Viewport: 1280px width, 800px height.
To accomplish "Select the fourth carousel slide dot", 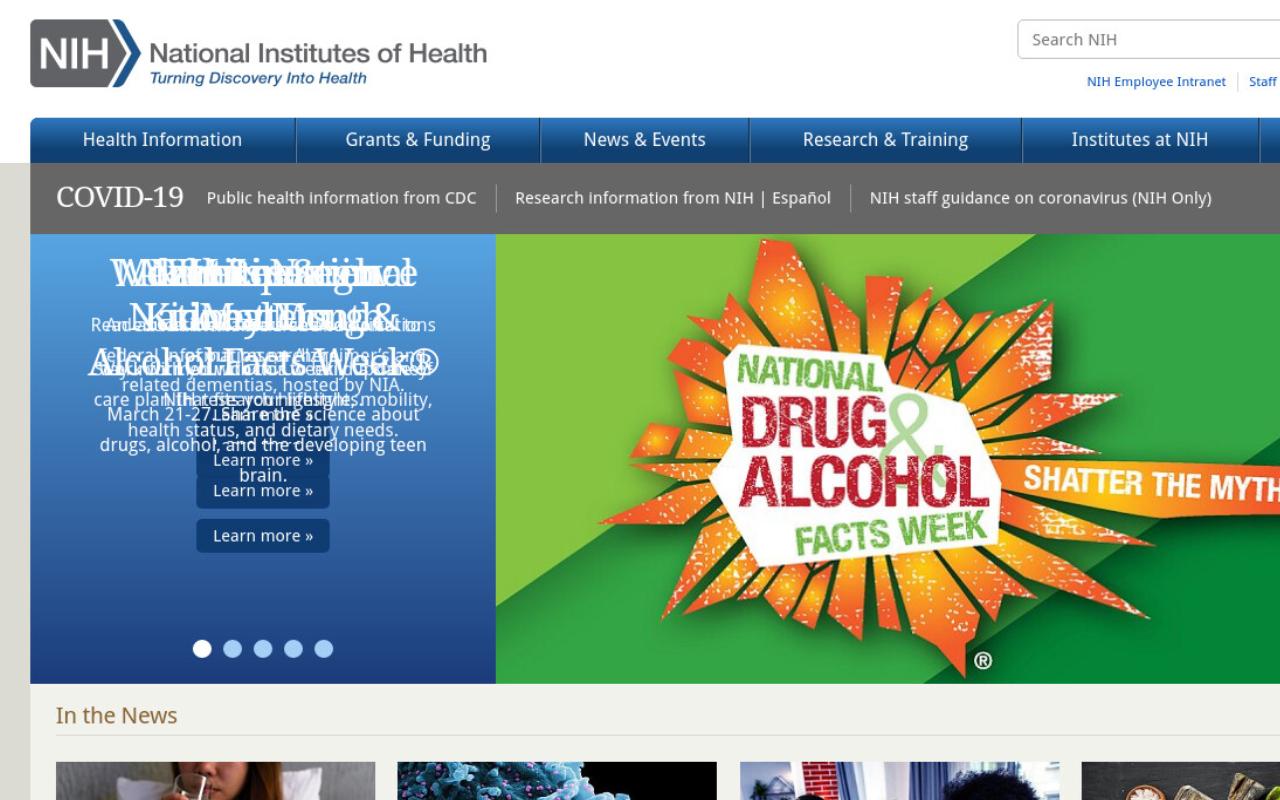I will pos(293,649).
